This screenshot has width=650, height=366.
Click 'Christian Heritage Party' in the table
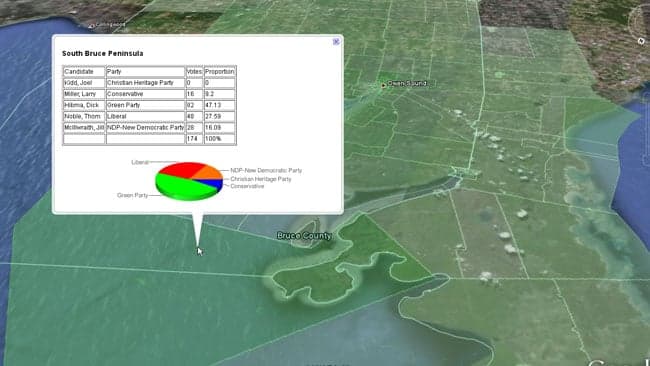tap(146, 83)
